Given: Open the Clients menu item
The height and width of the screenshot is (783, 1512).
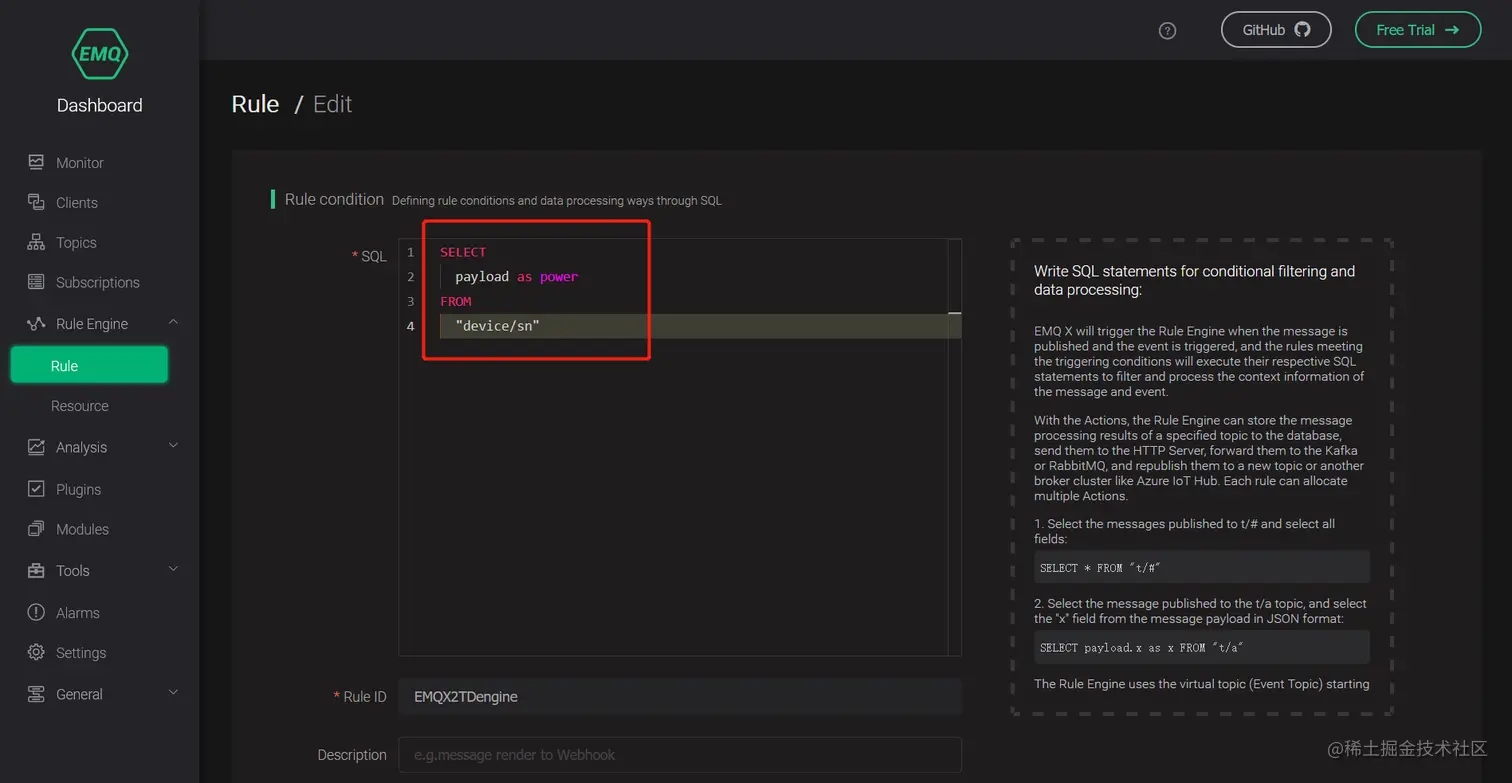Looking at the screenshot, I should [77, 203].
